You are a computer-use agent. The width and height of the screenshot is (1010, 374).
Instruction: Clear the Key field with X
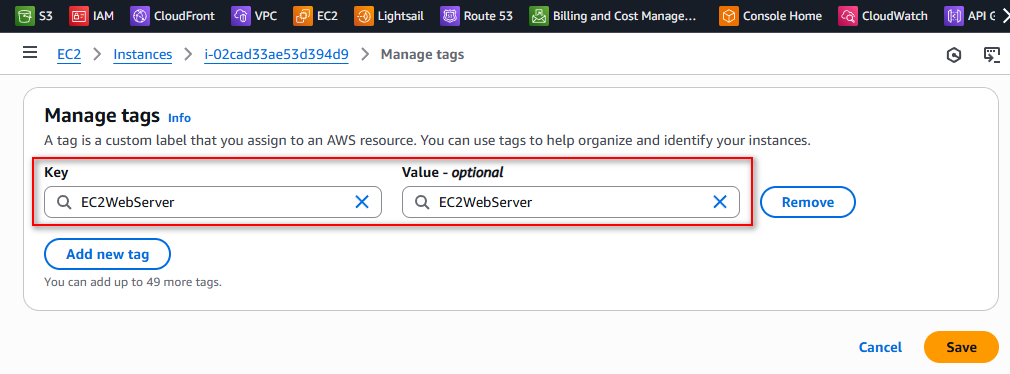pyautogui.click(x=362, y=202)
